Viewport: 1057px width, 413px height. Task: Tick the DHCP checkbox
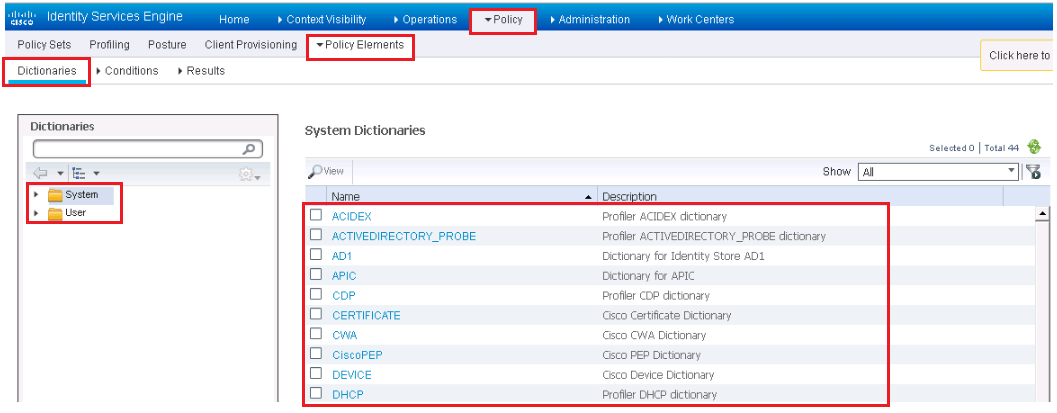pos(315,393)
